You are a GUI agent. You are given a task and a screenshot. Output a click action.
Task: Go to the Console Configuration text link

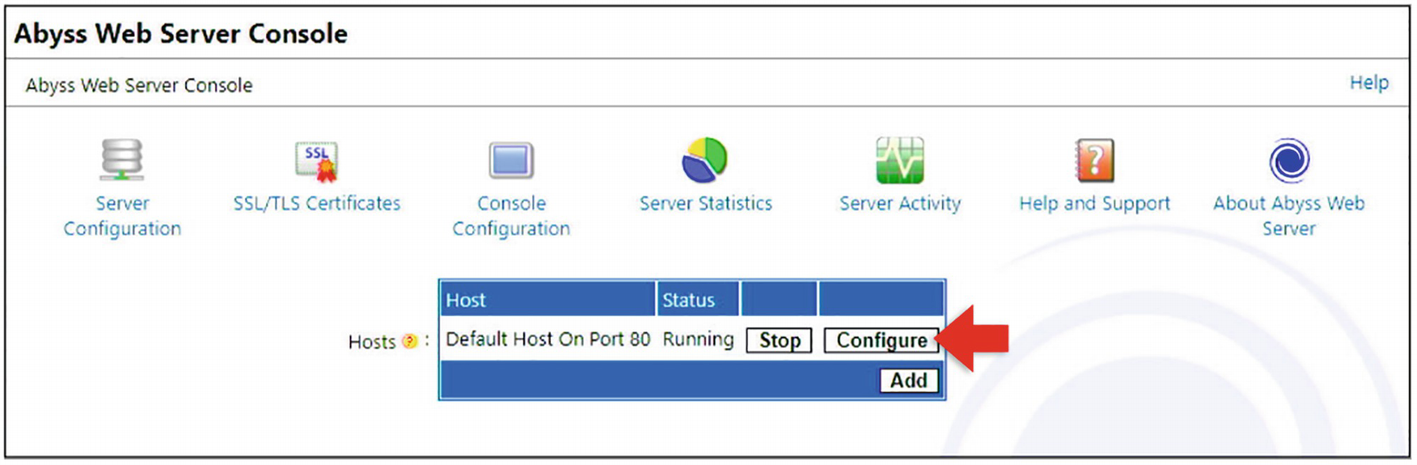(x=511, y=216)
